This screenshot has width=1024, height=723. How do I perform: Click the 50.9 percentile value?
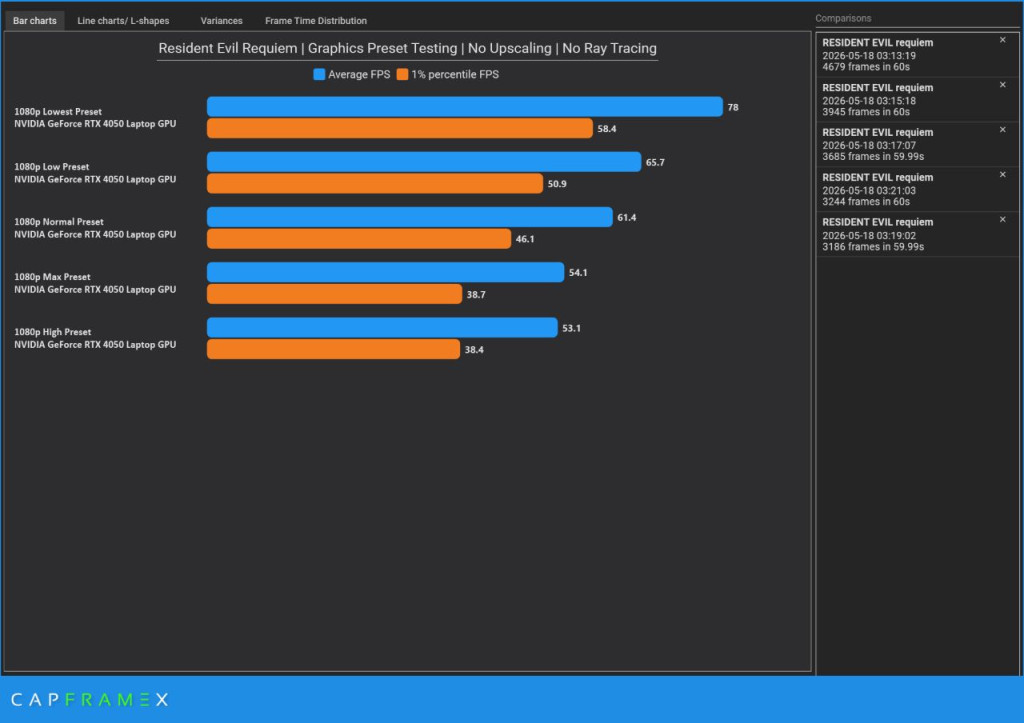[x=557, y=184]
